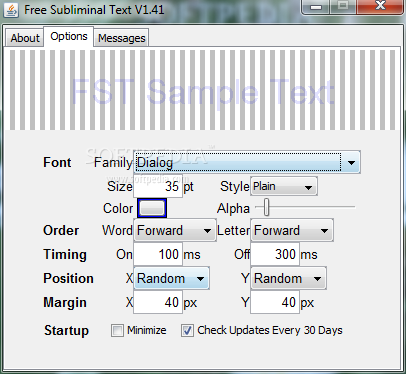Click the Margin Y pixel field
Image resolution: width=406 pixels, height=374 pixels.
pyautogui.click(x=275, y=302)
